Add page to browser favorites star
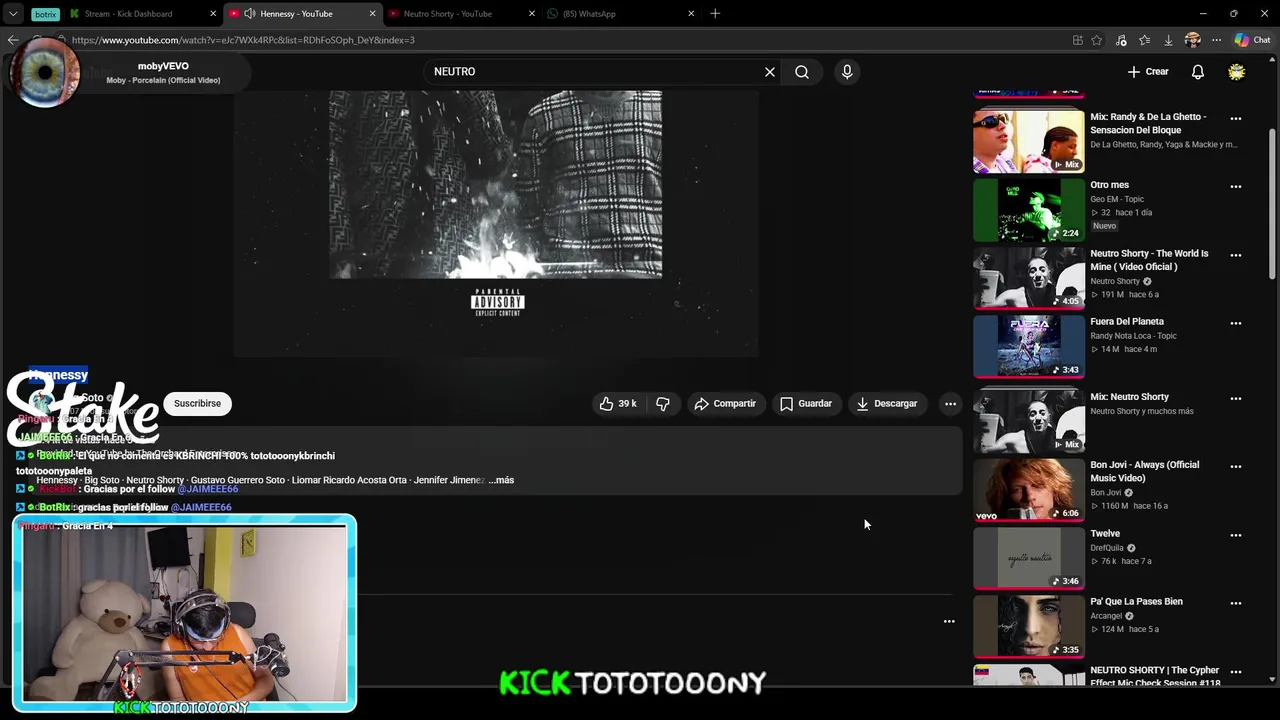The image size is (1280, 720). point(1097,40)
